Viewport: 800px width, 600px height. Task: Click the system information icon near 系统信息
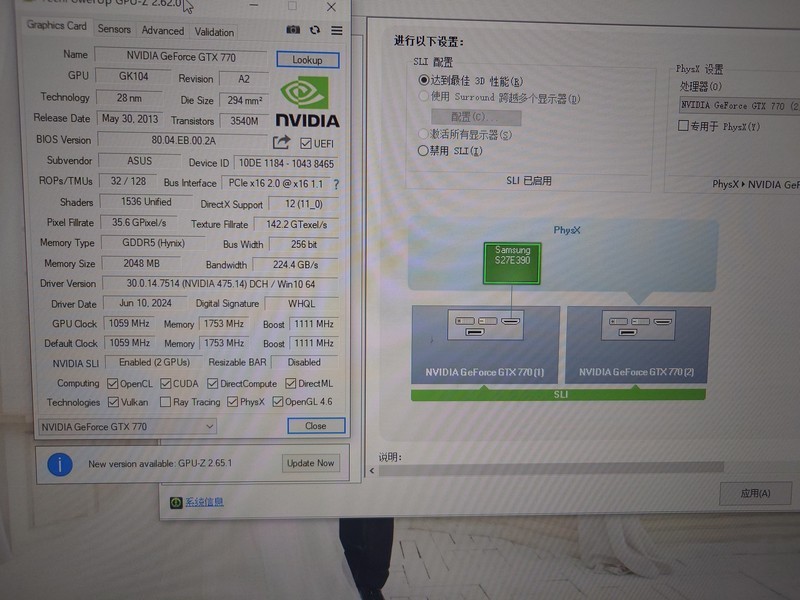coord(176,503)
